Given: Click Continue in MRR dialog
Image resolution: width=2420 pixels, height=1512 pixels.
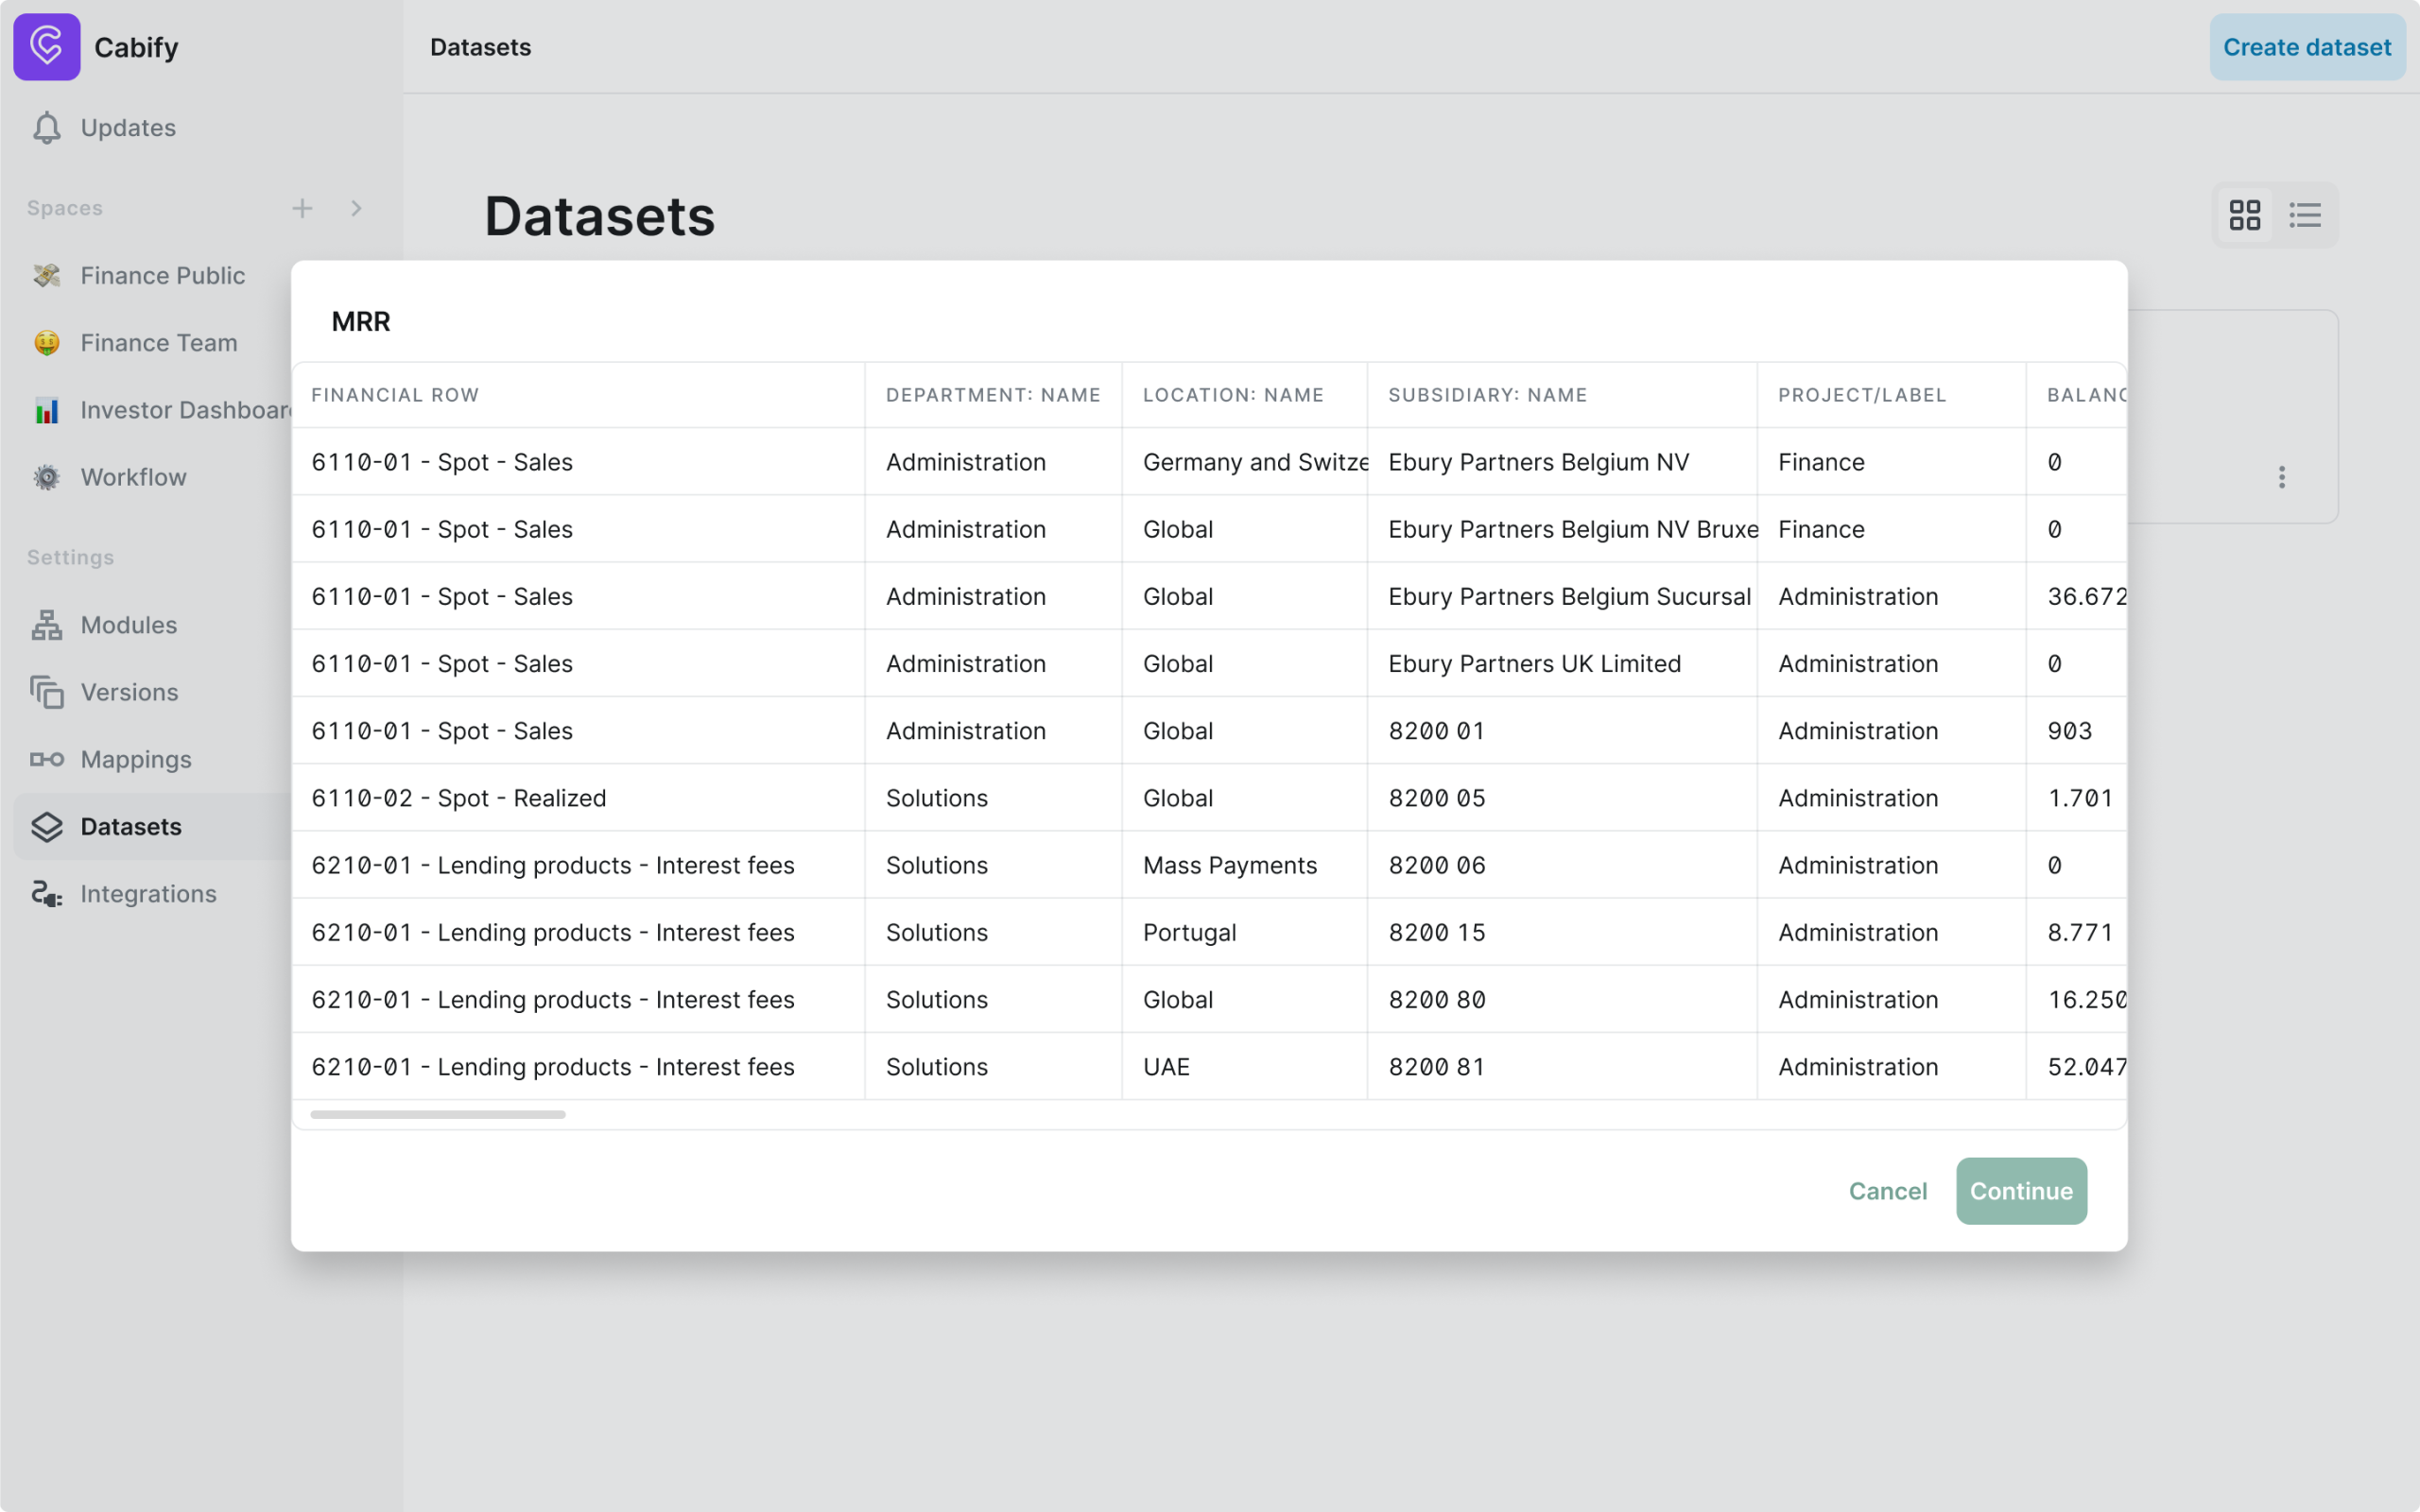Looking at the screenshot, I should pos(2021,1191).
